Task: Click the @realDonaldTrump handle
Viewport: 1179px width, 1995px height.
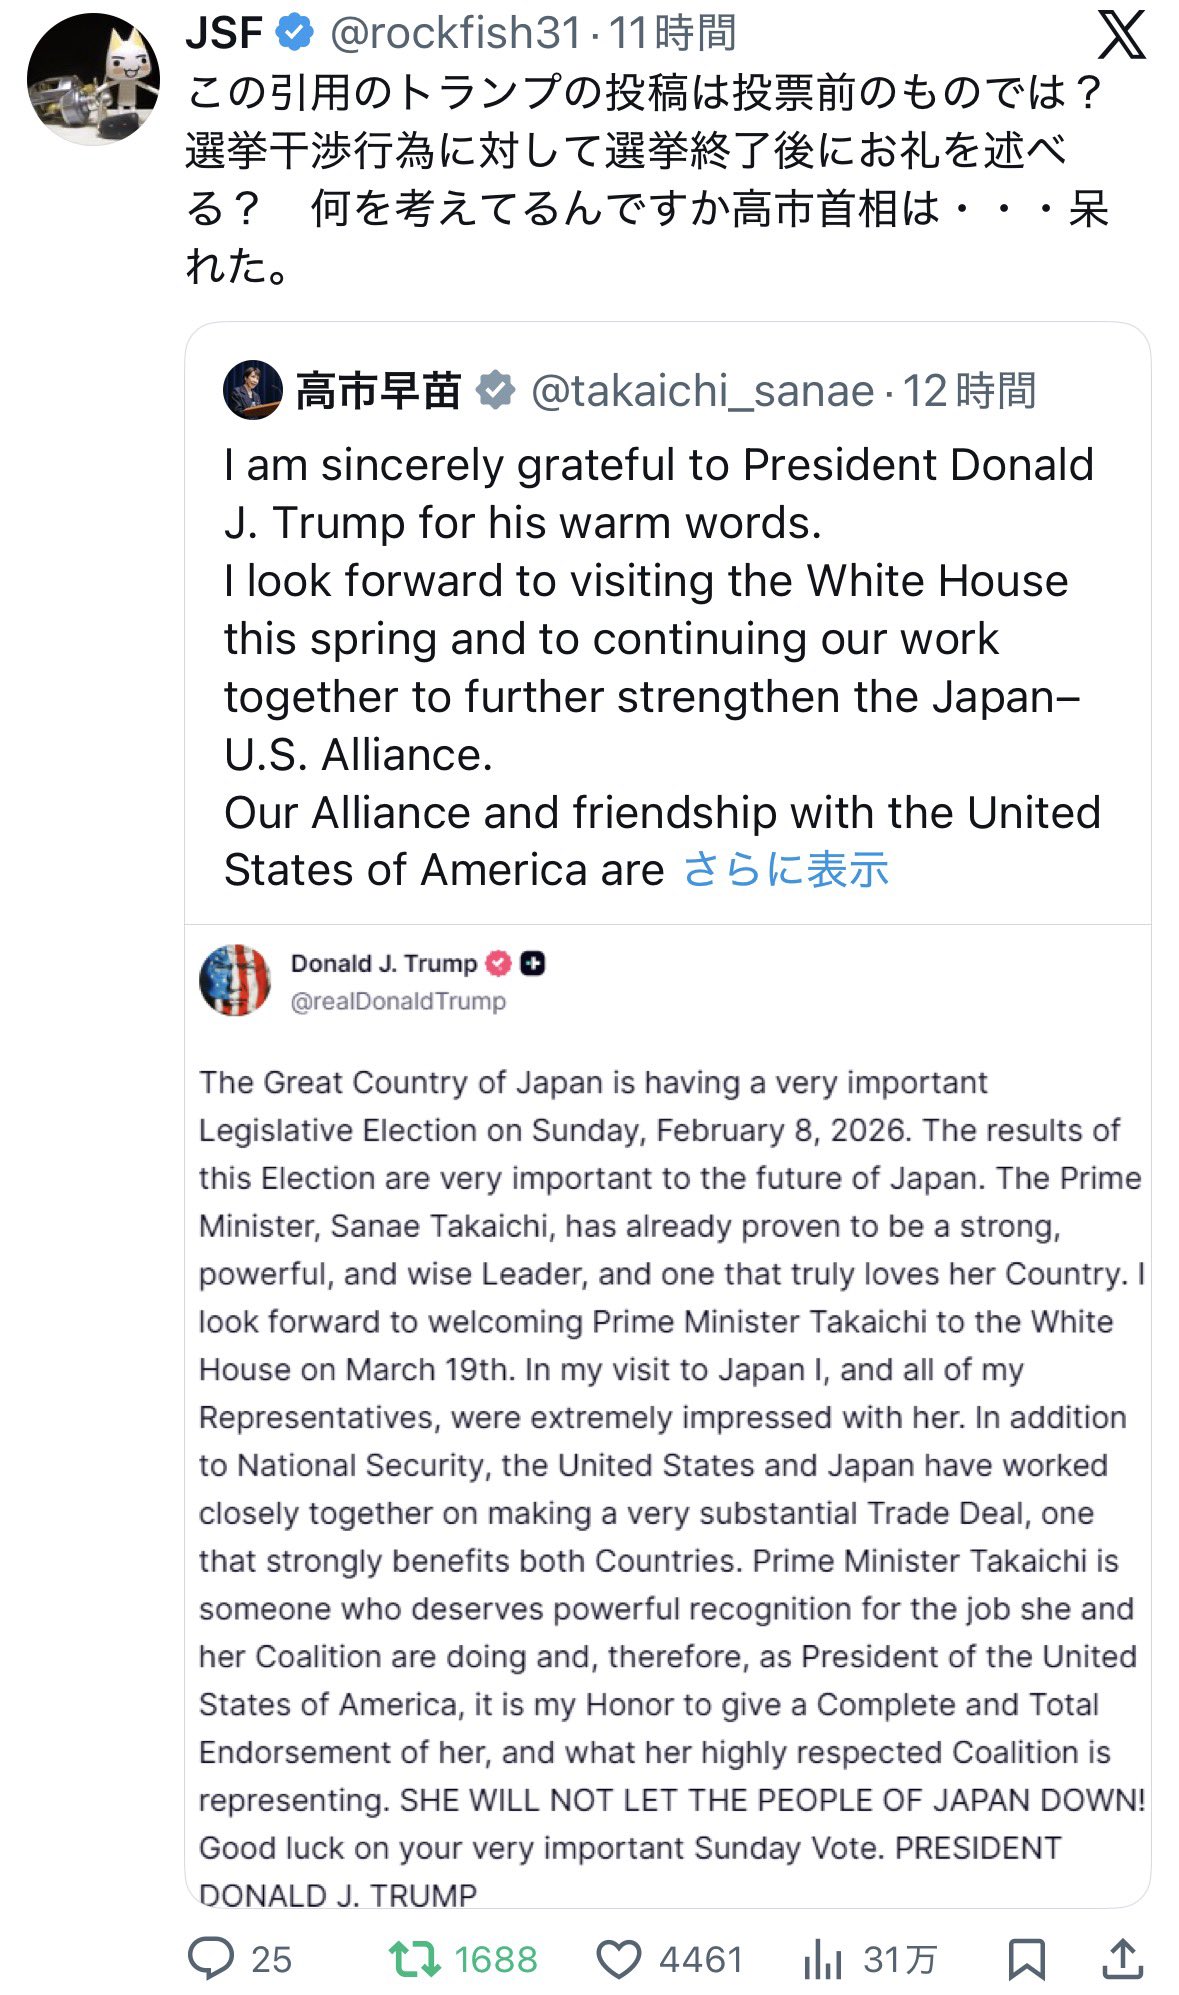Action: point(398,1001)
